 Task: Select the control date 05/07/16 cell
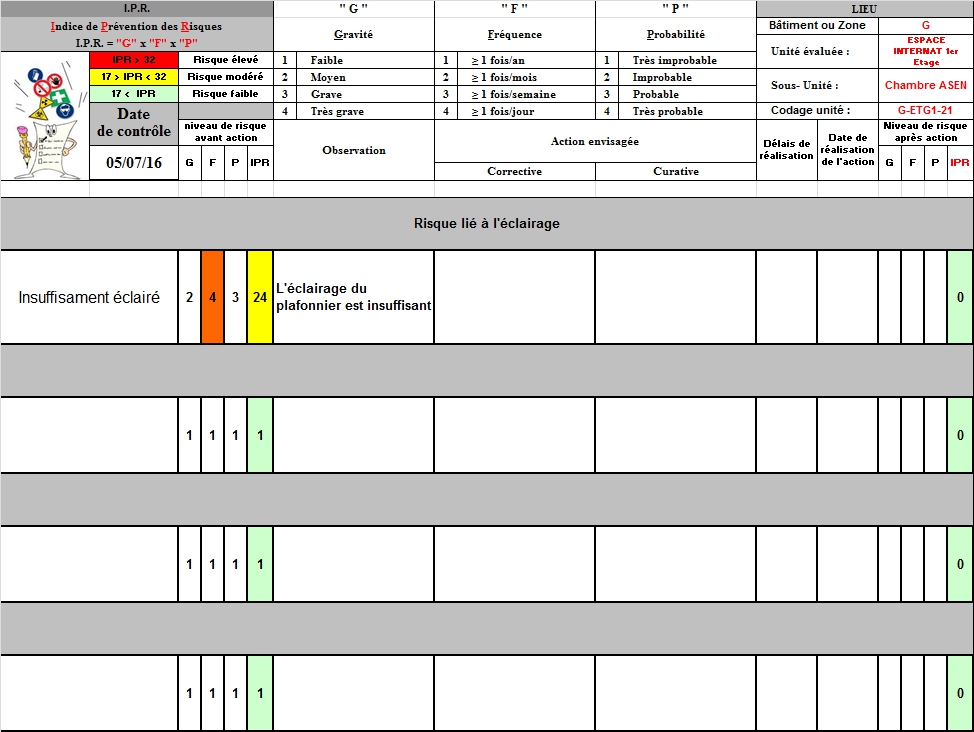coord(133,163)
